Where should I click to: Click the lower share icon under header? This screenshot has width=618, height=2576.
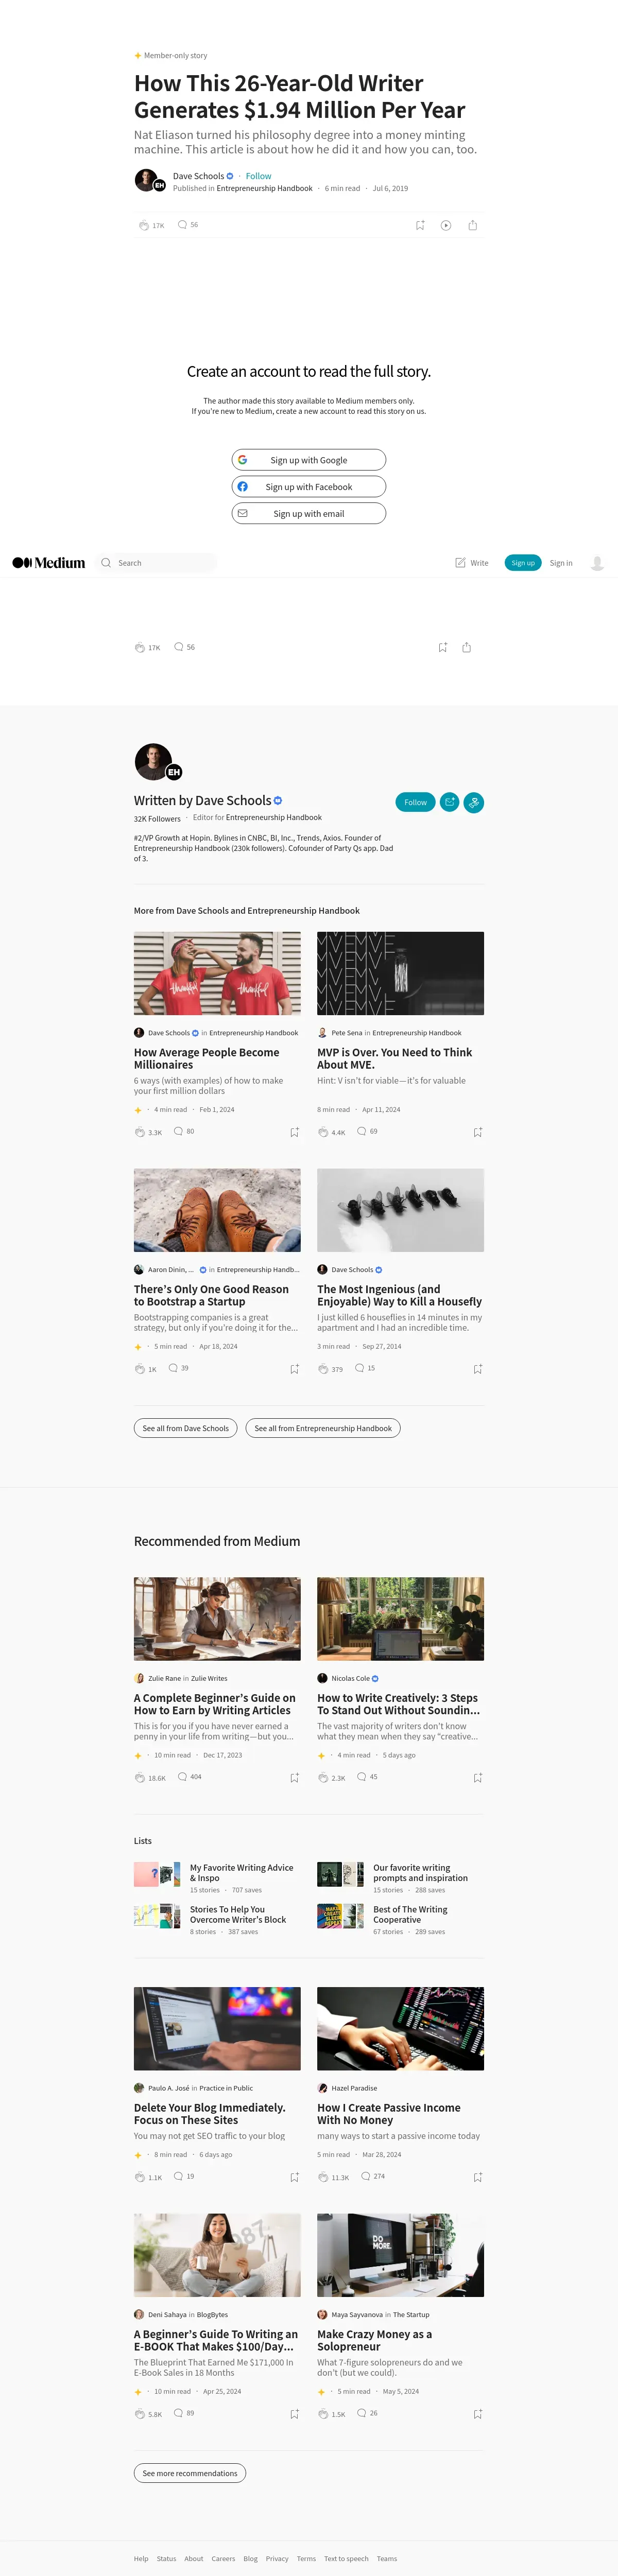click(467, 648)
